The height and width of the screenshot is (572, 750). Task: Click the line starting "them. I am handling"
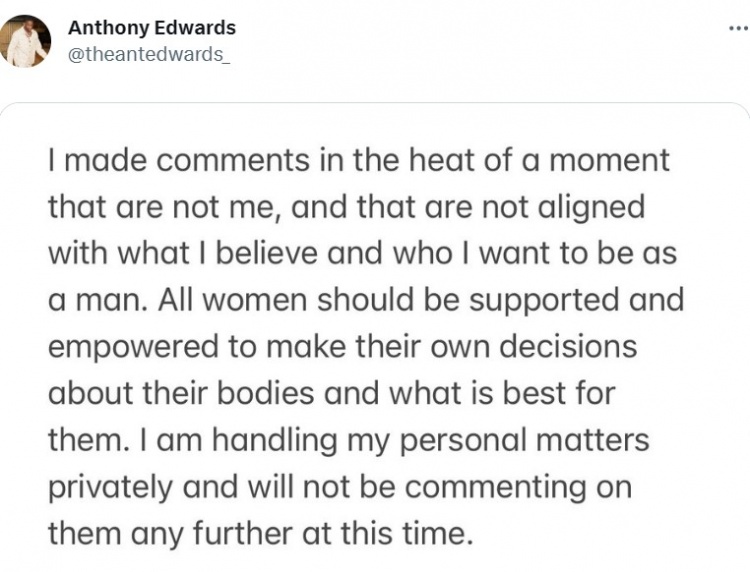[x=348, y=440]
